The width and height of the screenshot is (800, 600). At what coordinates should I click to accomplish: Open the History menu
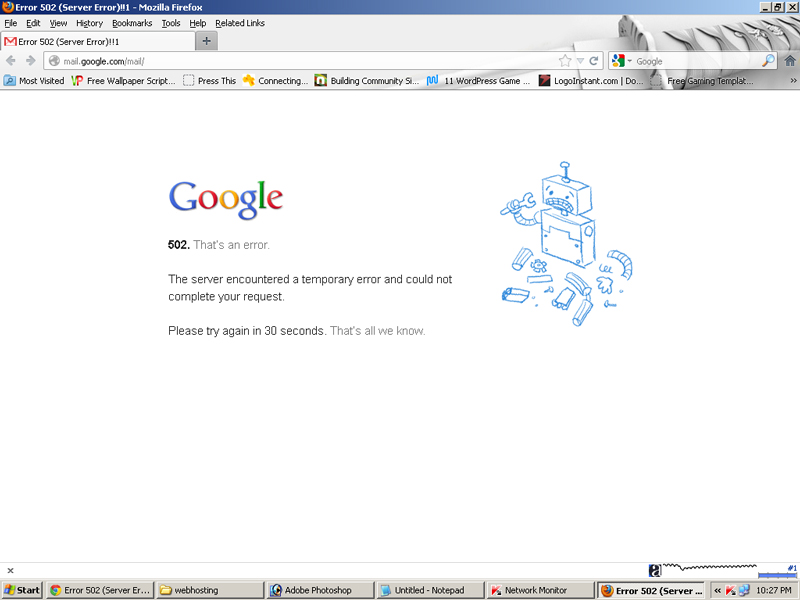pyautogui.click(x=89, y=23)
